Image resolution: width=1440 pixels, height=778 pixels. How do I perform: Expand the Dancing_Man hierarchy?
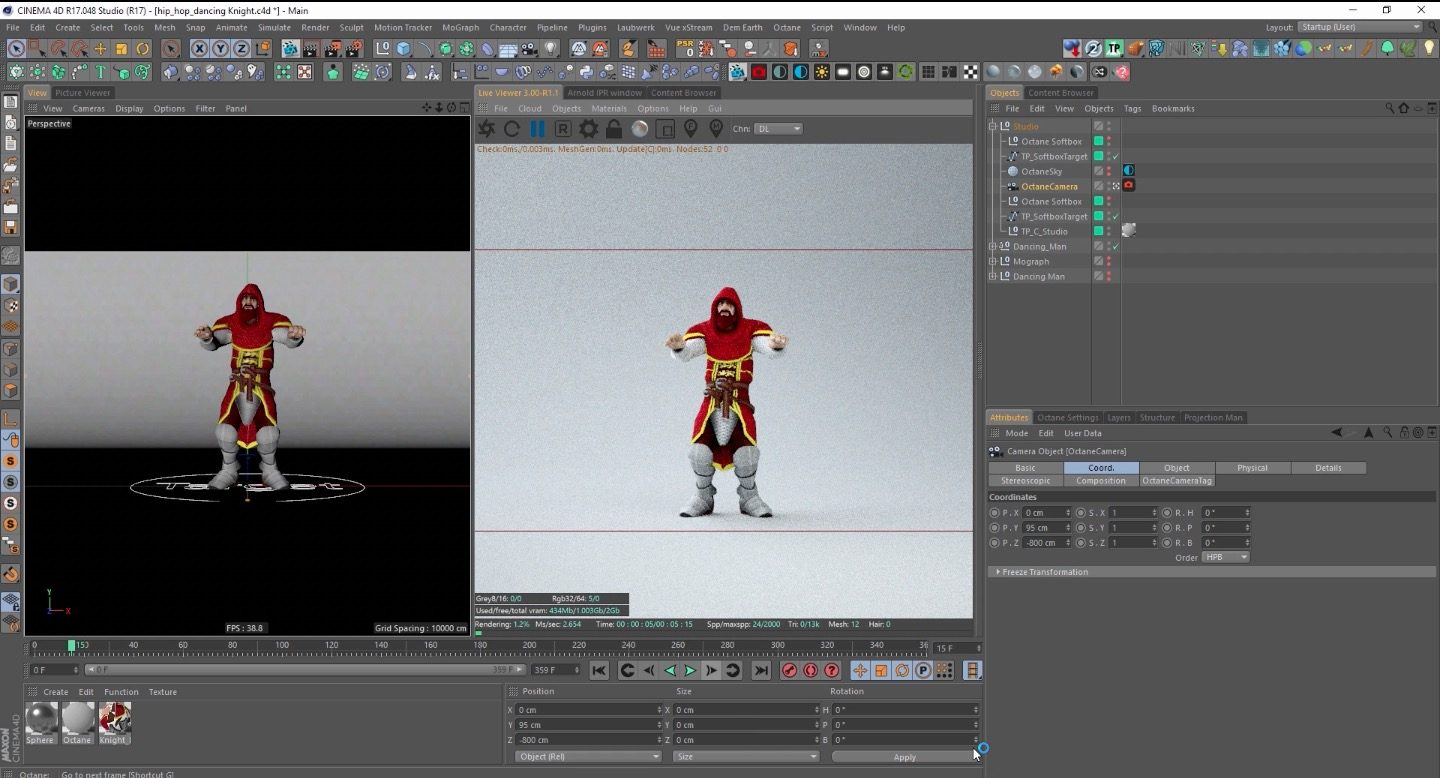pos(993,246)
